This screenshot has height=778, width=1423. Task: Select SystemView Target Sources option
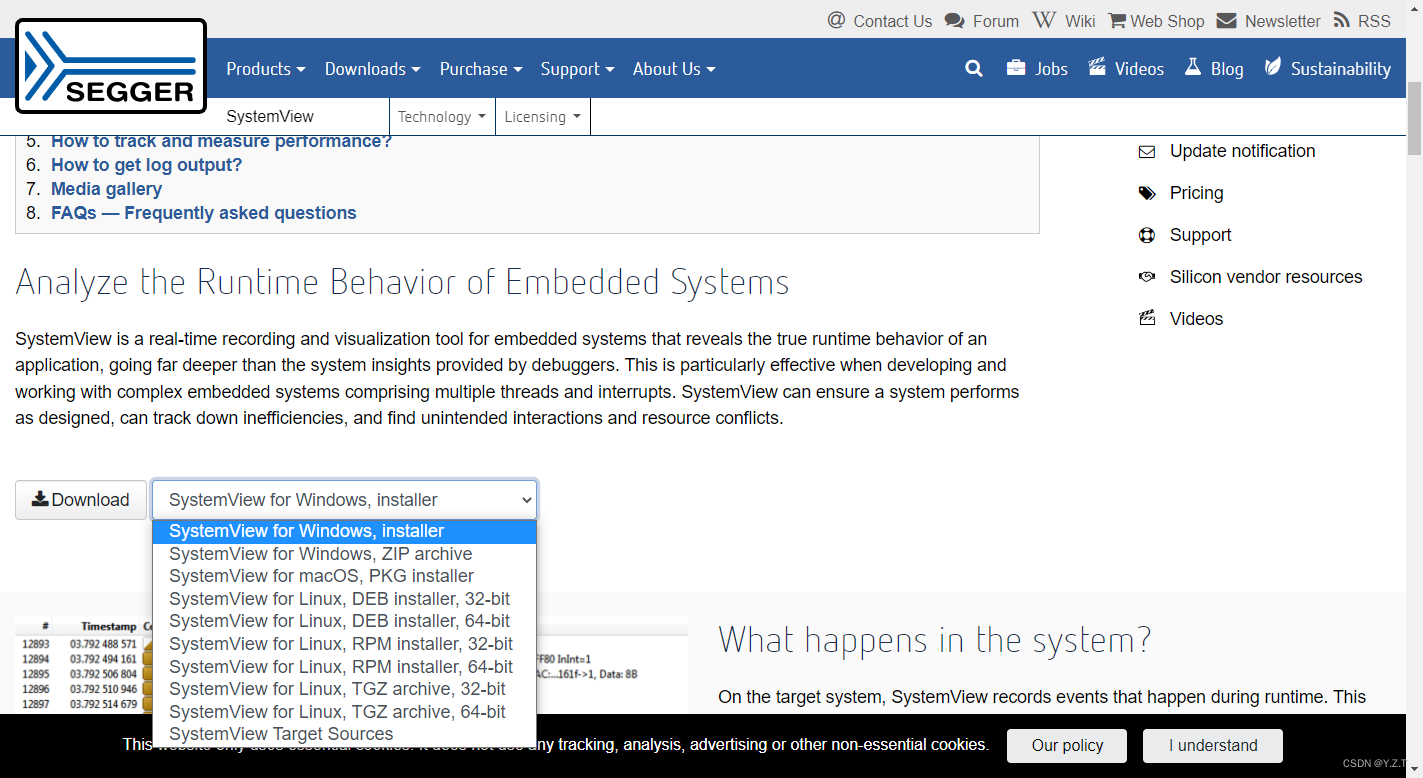[344, 734]
